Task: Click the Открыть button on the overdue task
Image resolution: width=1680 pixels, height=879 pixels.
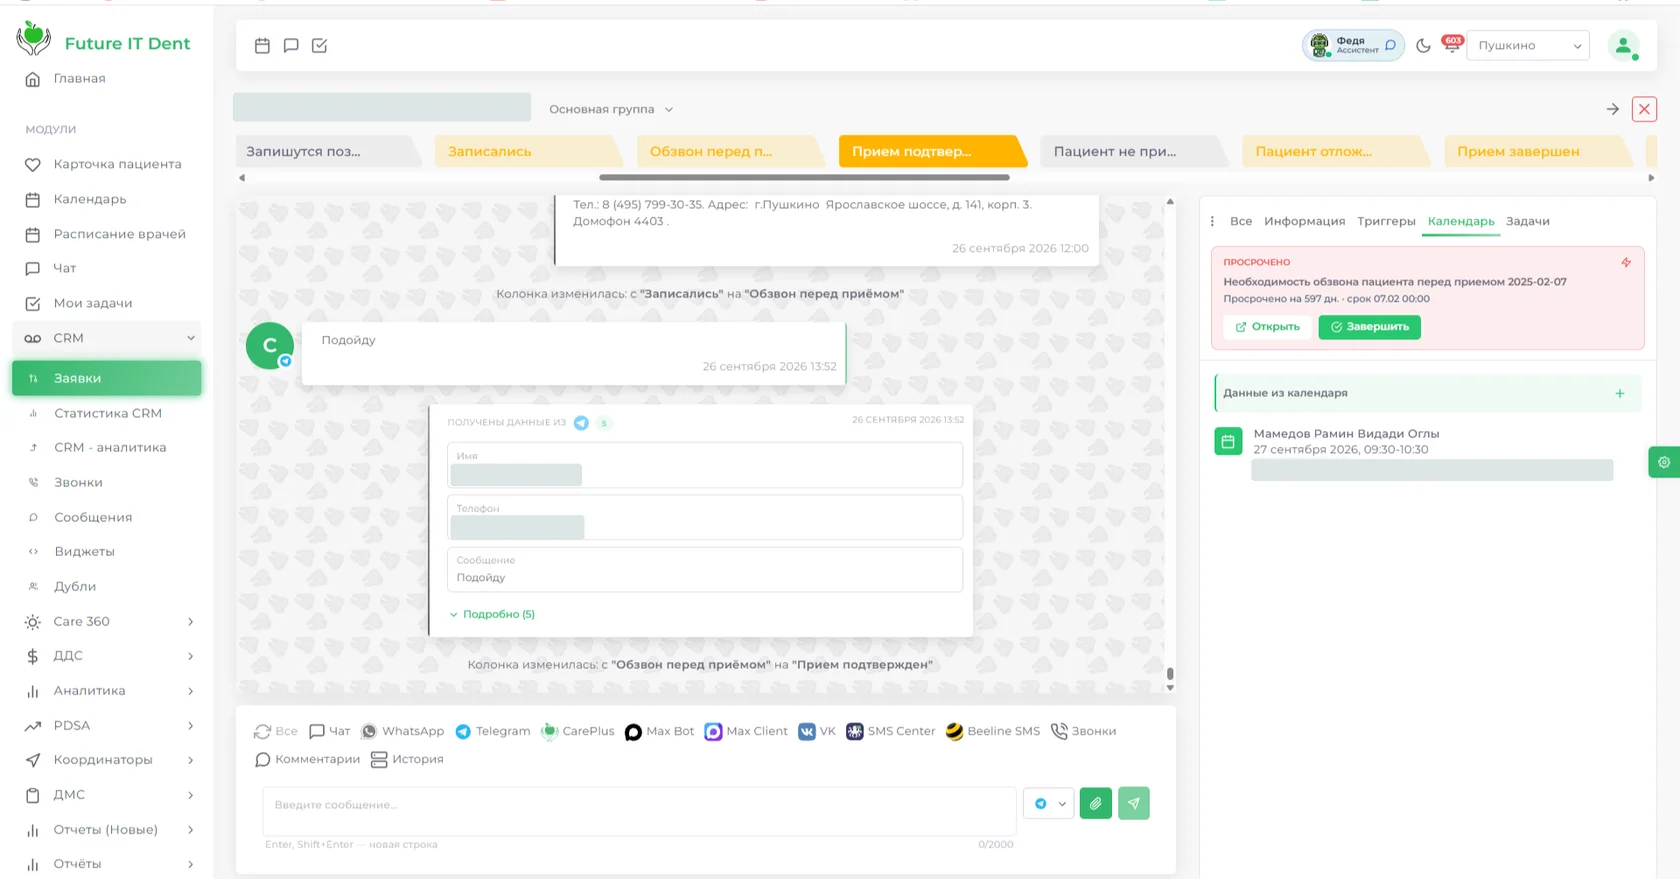Action: [1268, 327]
